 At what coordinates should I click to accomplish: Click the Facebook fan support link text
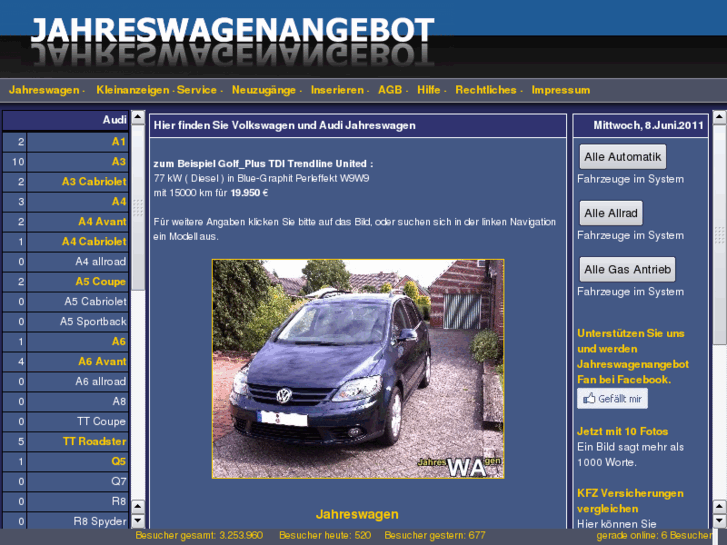633,356
